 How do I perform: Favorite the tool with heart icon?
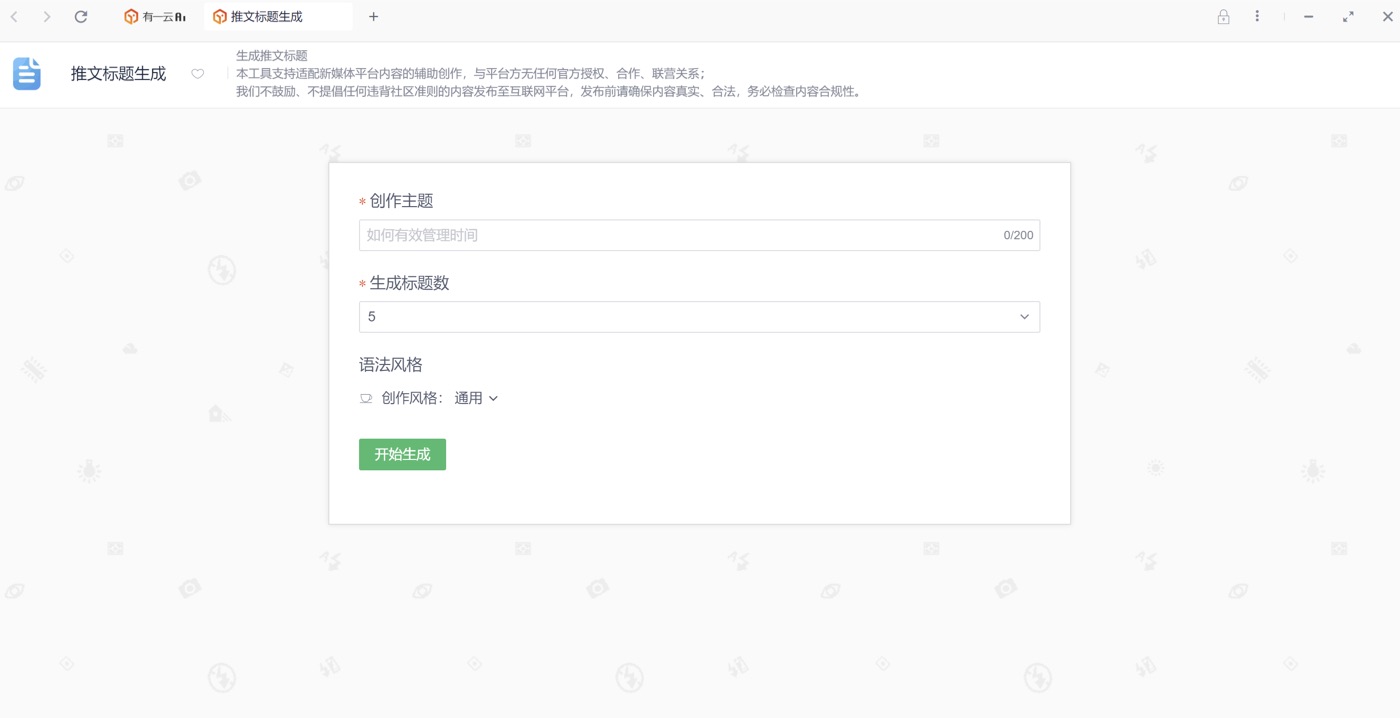pyautogui.click(x=198, y=74)
